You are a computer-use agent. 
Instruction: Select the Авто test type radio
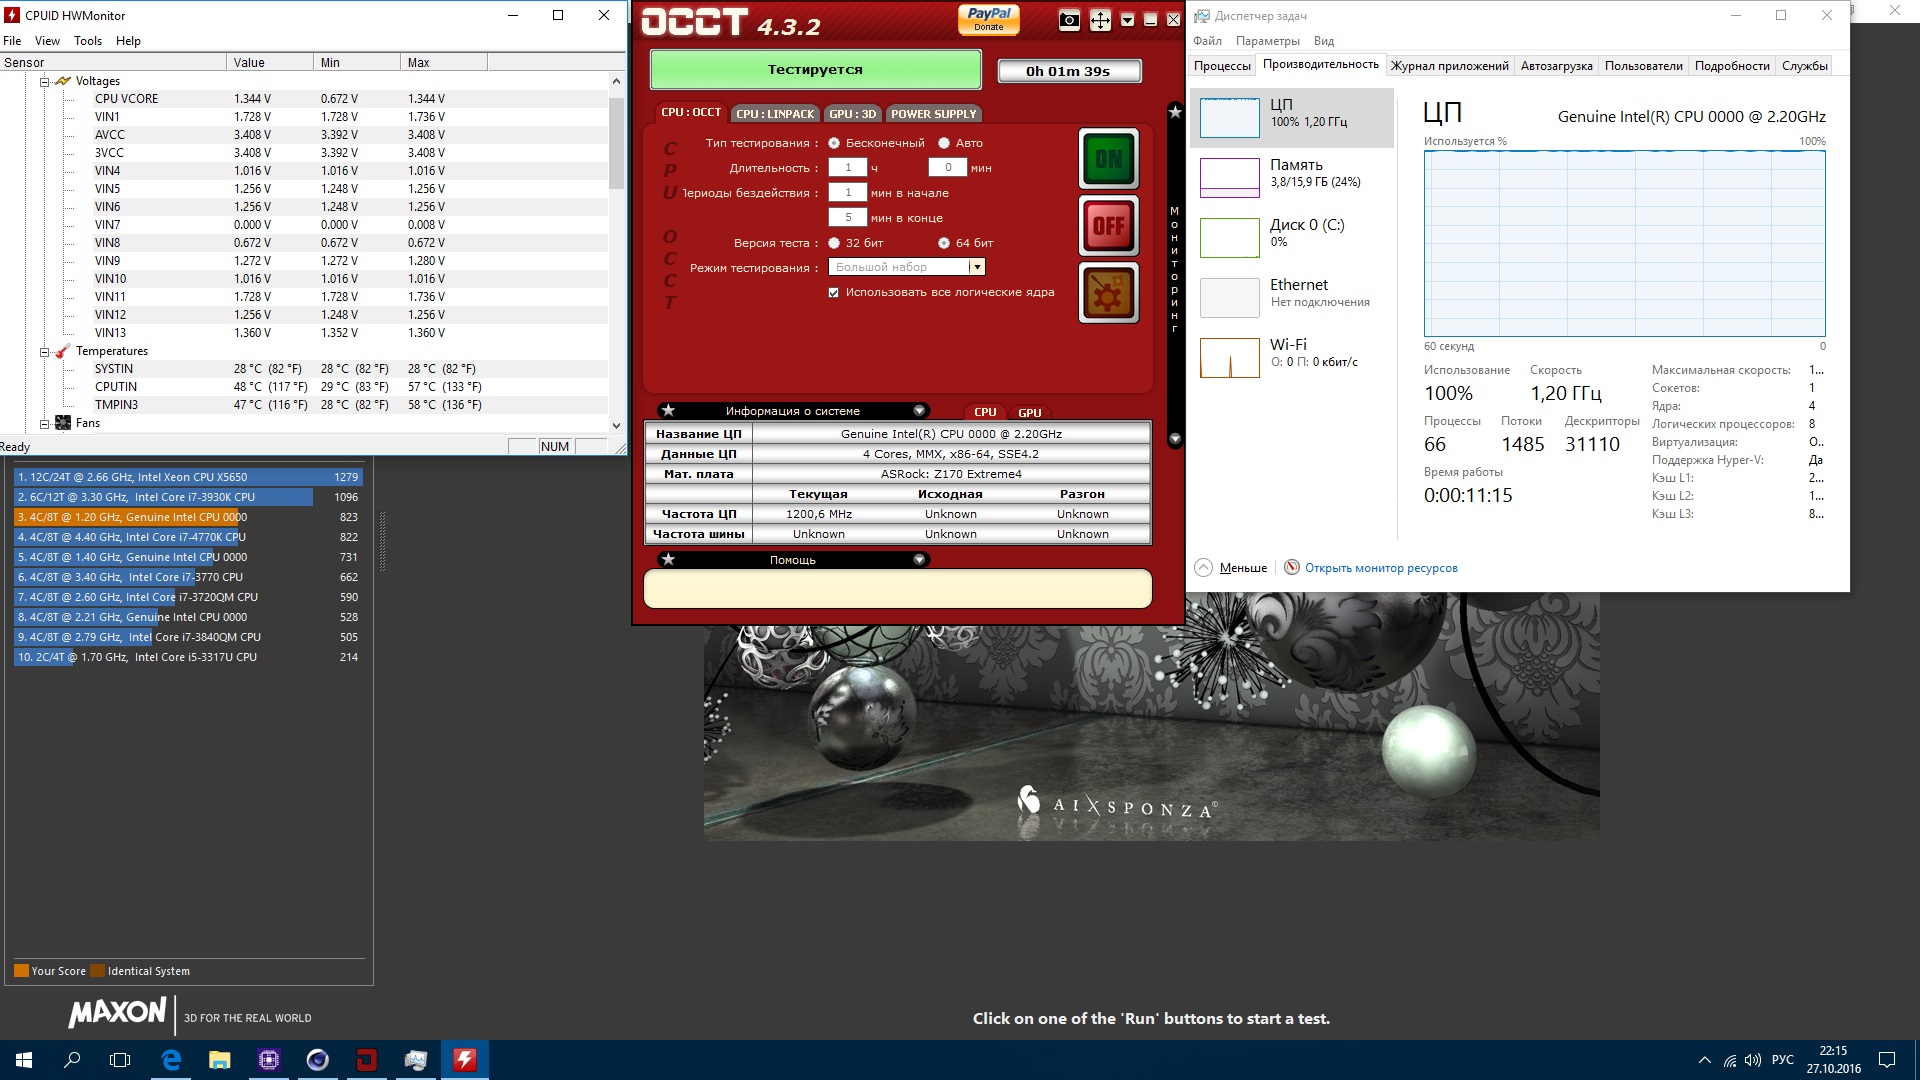click(x=944, y=143)
